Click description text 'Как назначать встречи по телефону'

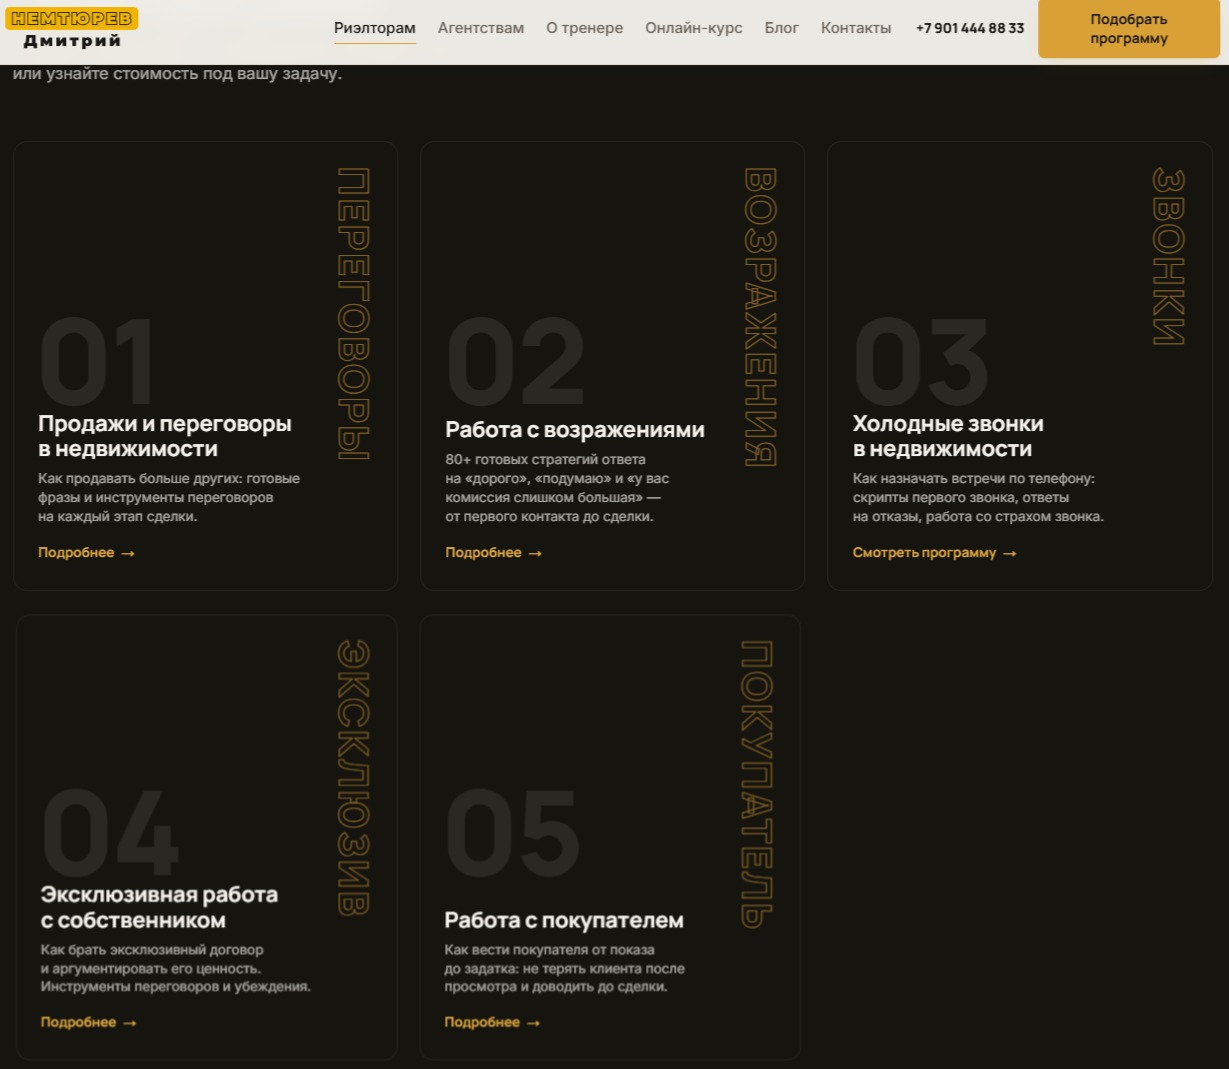(978, 498)
